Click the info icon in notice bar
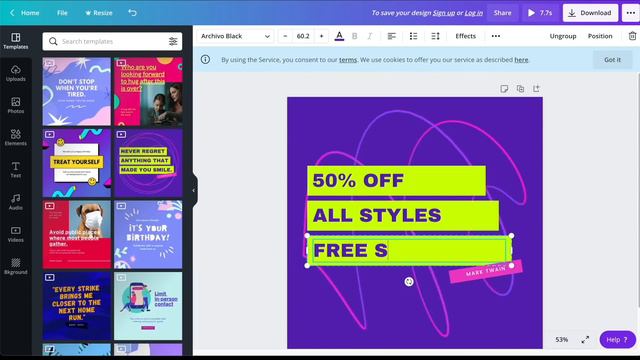This screenshot has height=360, width=640. [205, 60]
